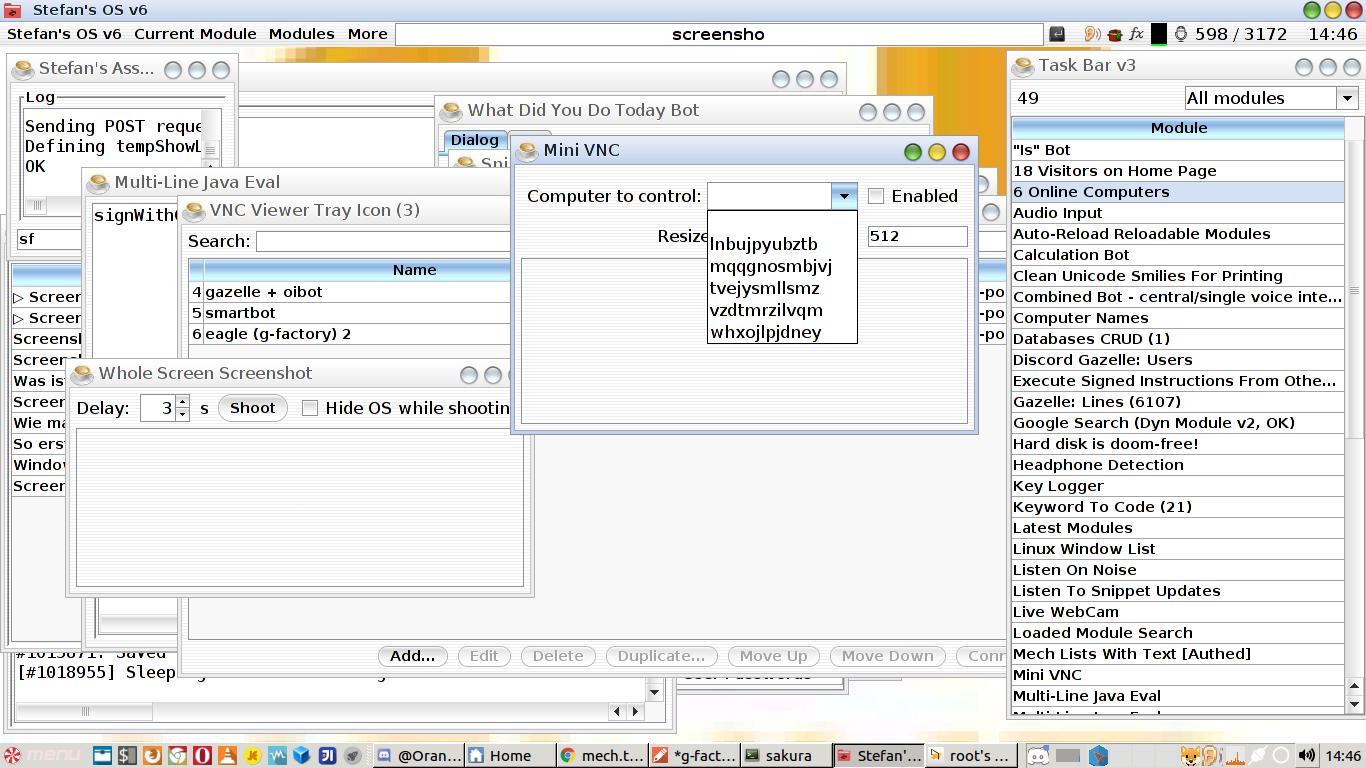
Task: Choose whxojlpjdney in the computer list
Action: click(765, 332)
